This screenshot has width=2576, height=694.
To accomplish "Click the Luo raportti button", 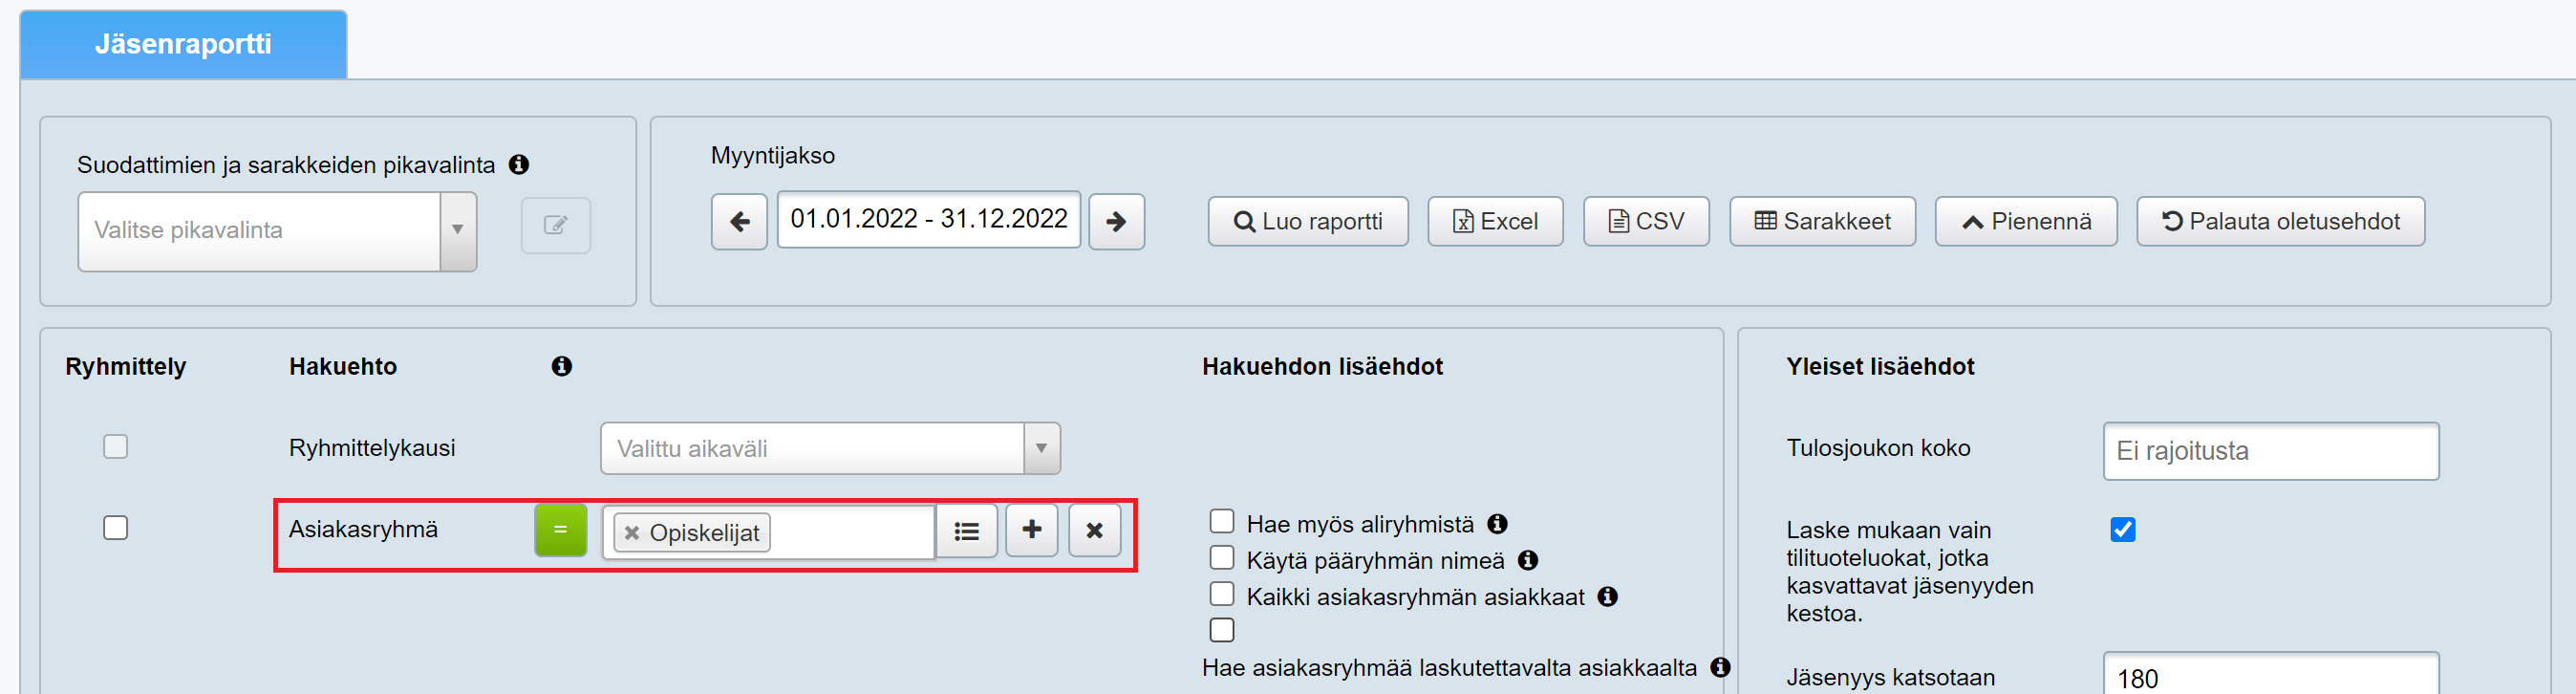I will (1307, 221).
